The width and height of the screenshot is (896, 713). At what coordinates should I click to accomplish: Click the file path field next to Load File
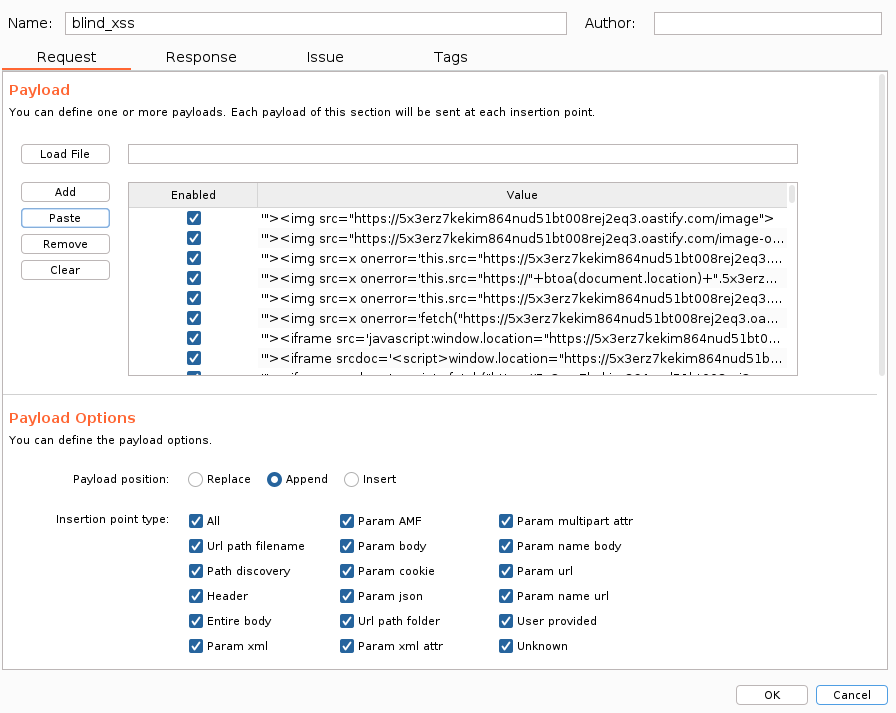462,154
